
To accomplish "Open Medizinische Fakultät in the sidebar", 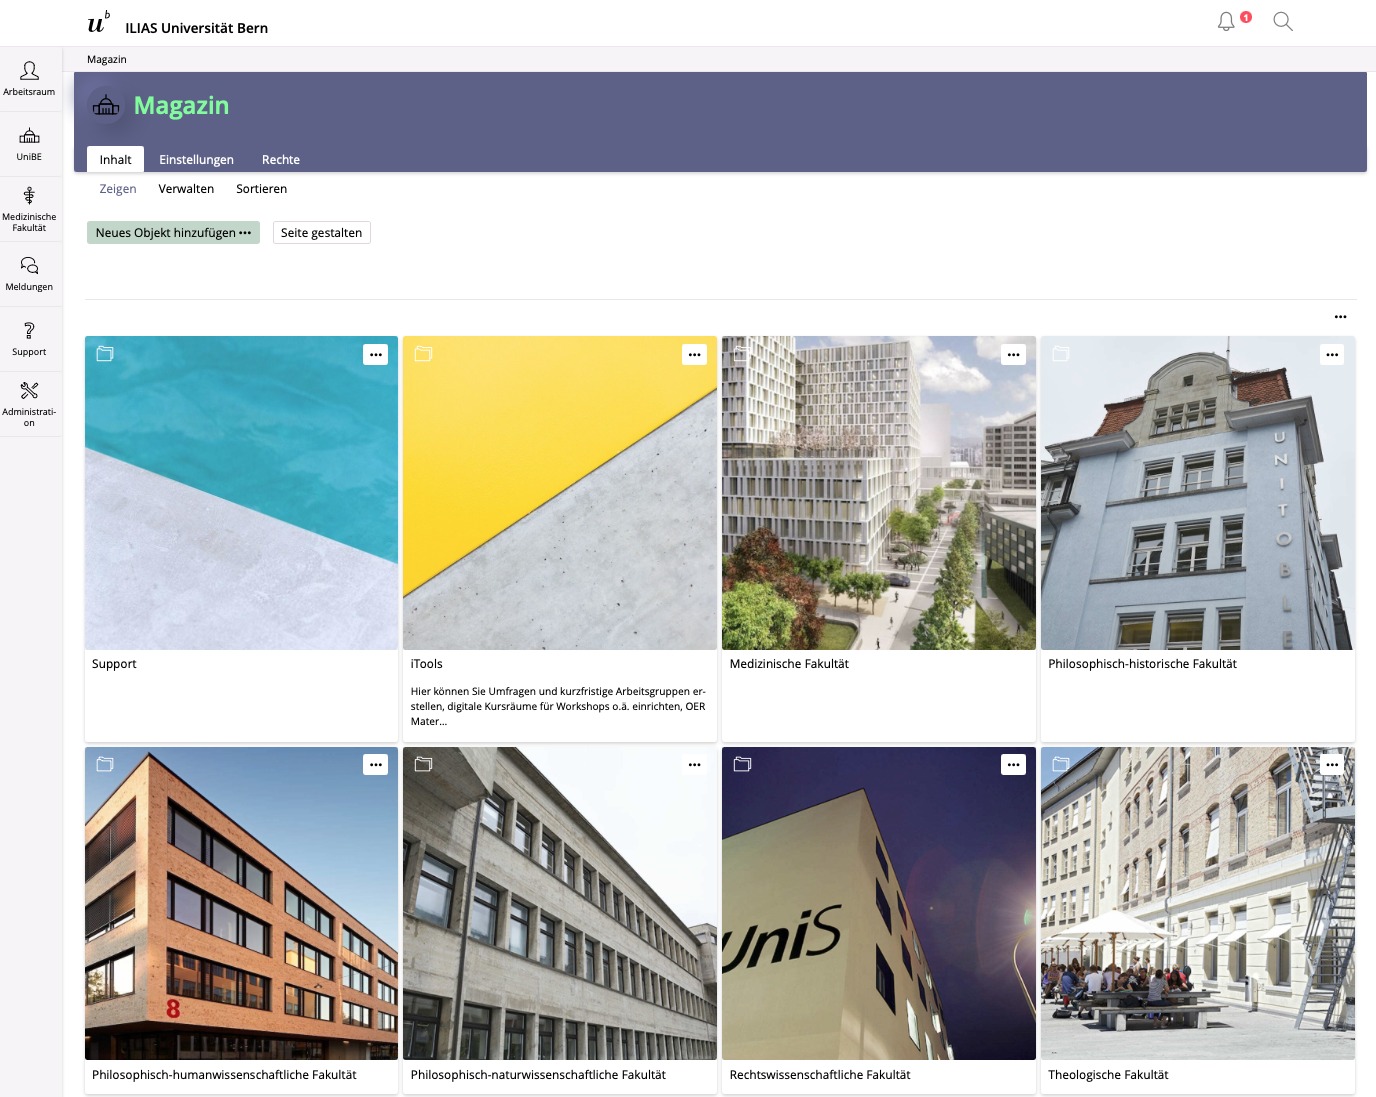I will pyautogui.click(x=30, y=209).
